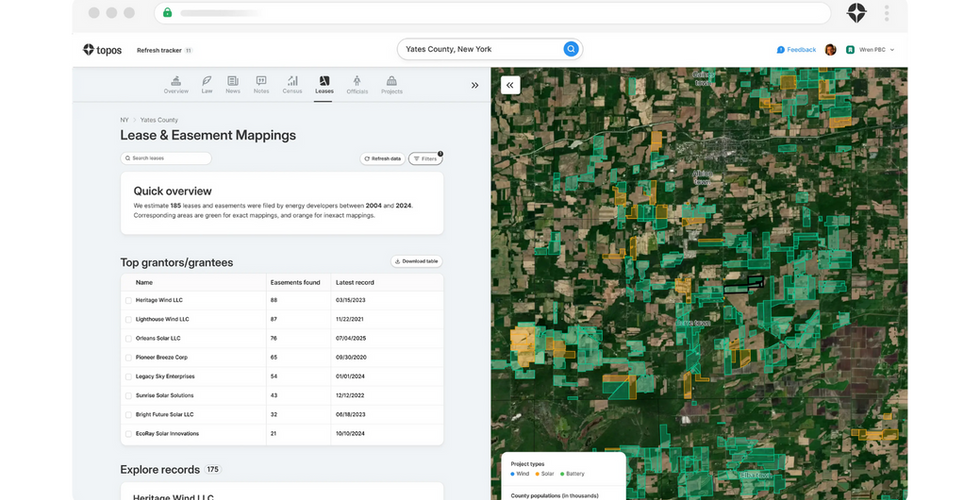Click the Name column header
Image resolution: width=980 pixels, height=500 pixels.
(144, 282)
